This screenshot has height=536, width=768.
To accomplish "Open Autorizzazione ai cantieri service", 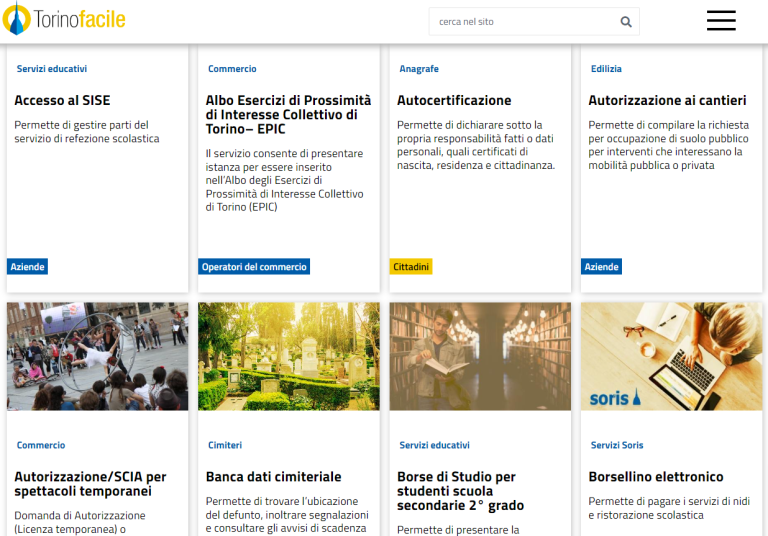I will (x=667, y=101).
